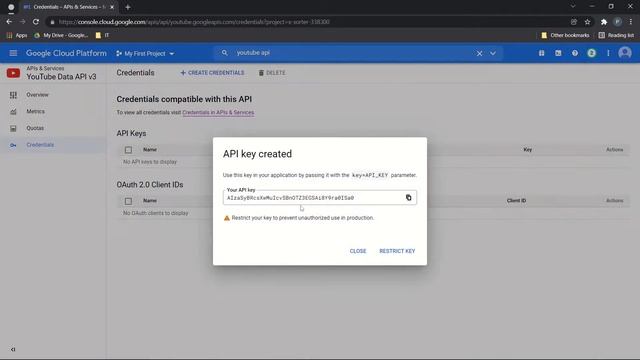Sort API keys by Name column

tap(150, 150)
